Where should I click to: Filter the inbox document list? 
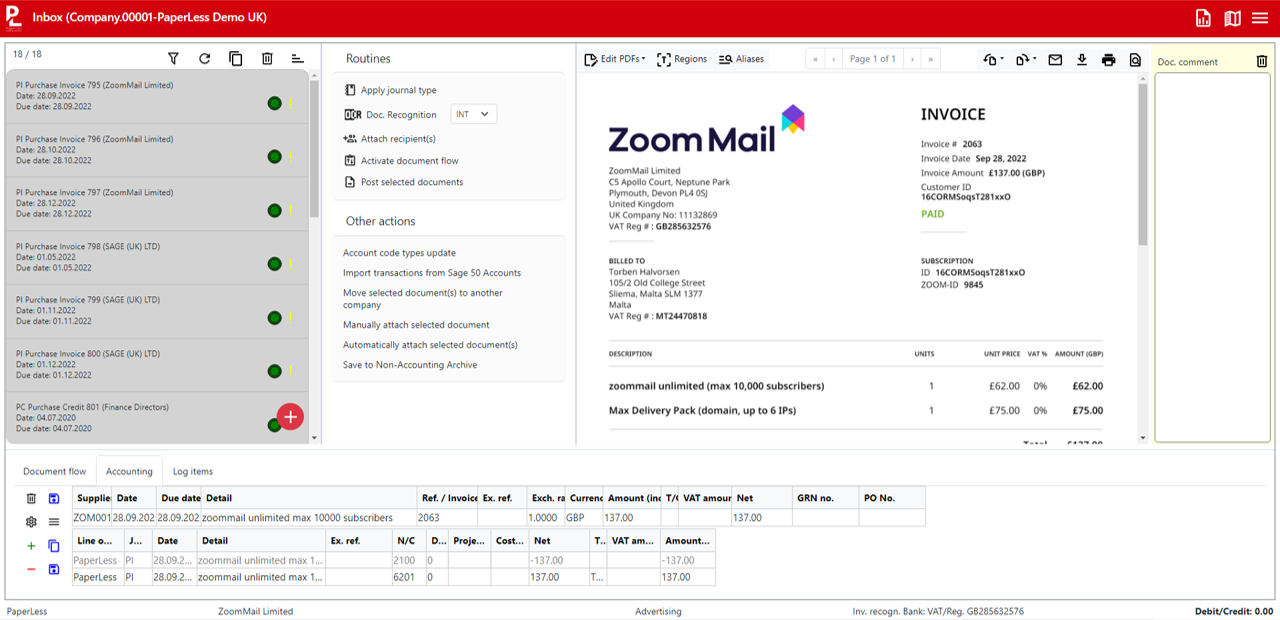(173, 58)
